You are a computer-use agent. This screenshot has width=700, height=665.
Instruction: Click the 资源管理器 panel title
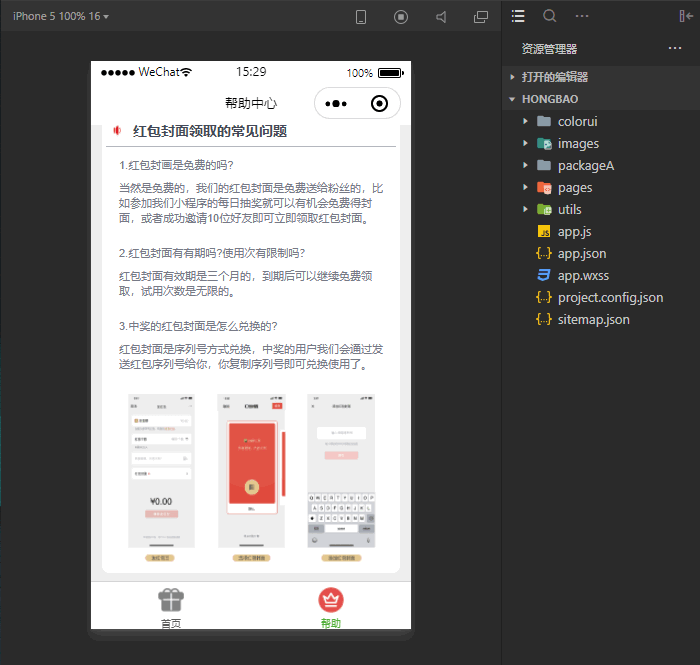point(549,49)
